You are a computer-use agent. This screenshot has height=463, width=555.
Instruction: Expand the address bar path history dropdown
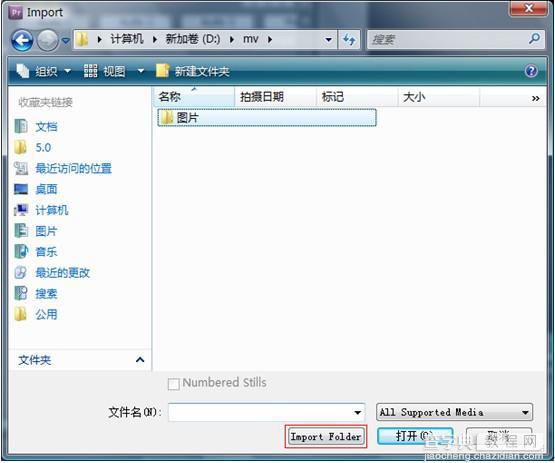click(x=328, y=39)
